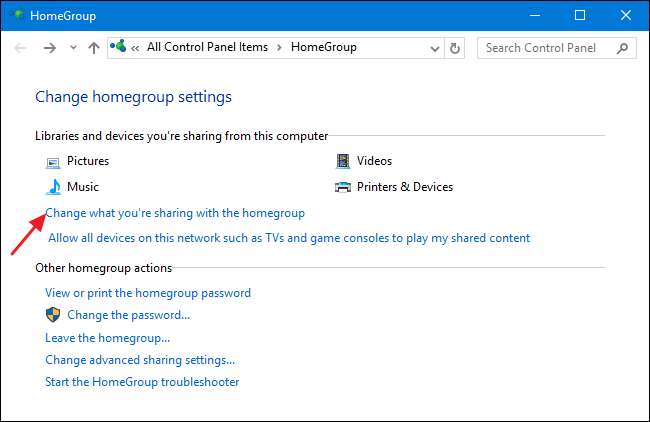
Task: Open Change what you're sharing link
Action: coord(175,213)
